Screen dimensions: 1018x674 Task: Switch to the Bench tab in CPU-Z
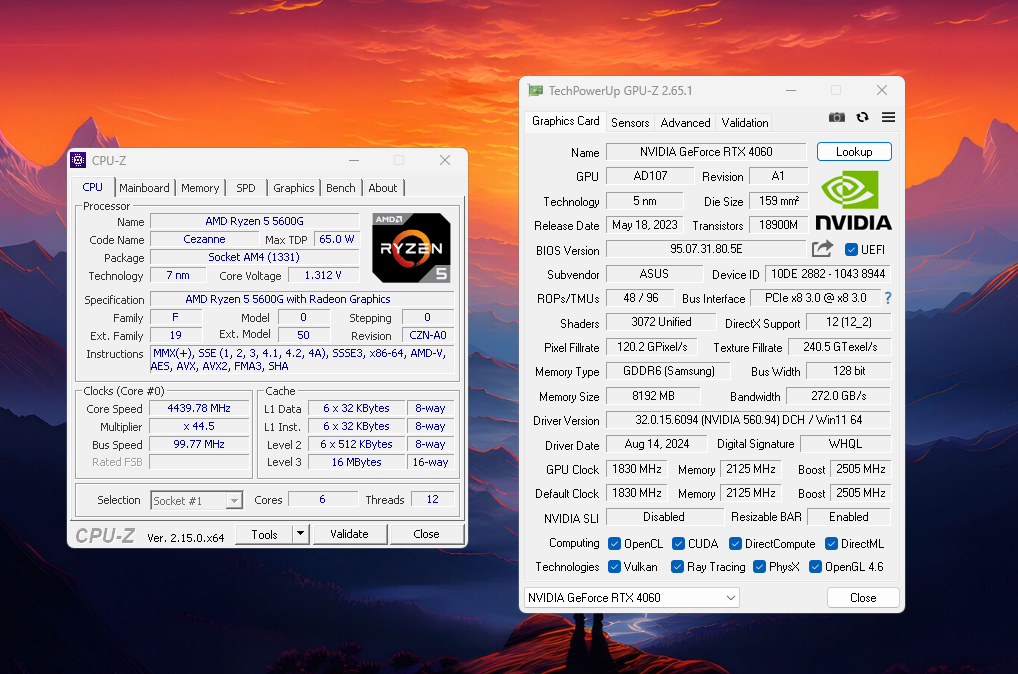click(x=341, y=188)
